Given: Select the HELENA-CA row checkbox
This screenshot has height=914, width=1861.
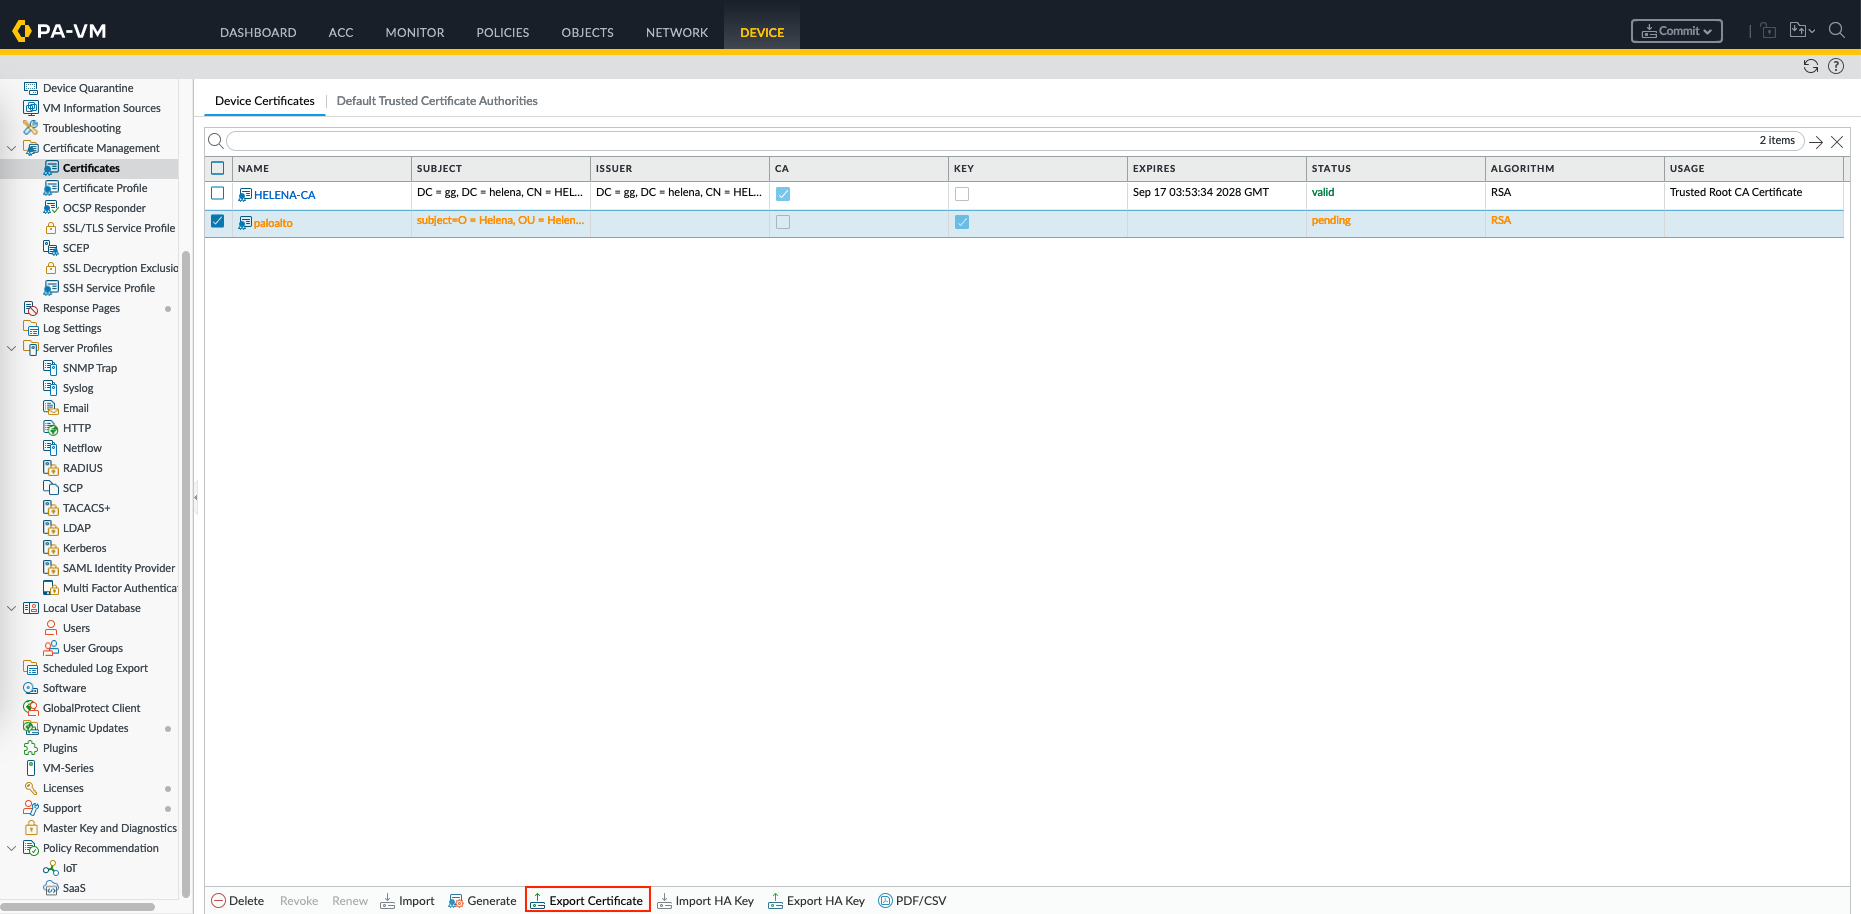Looking at the screenshot, I should (x=218, y=193).
